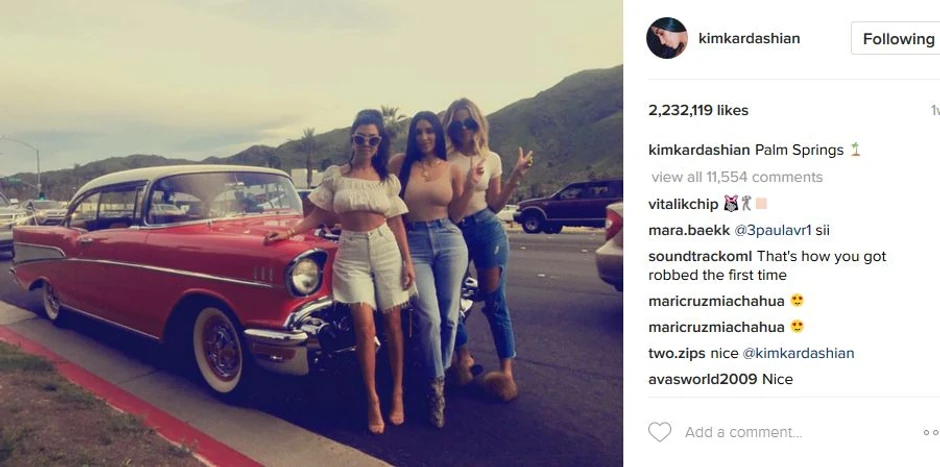The image size is (940, 467).
Task: Open soundtrackoml commenter profile
Action: (x=700, y=257)
